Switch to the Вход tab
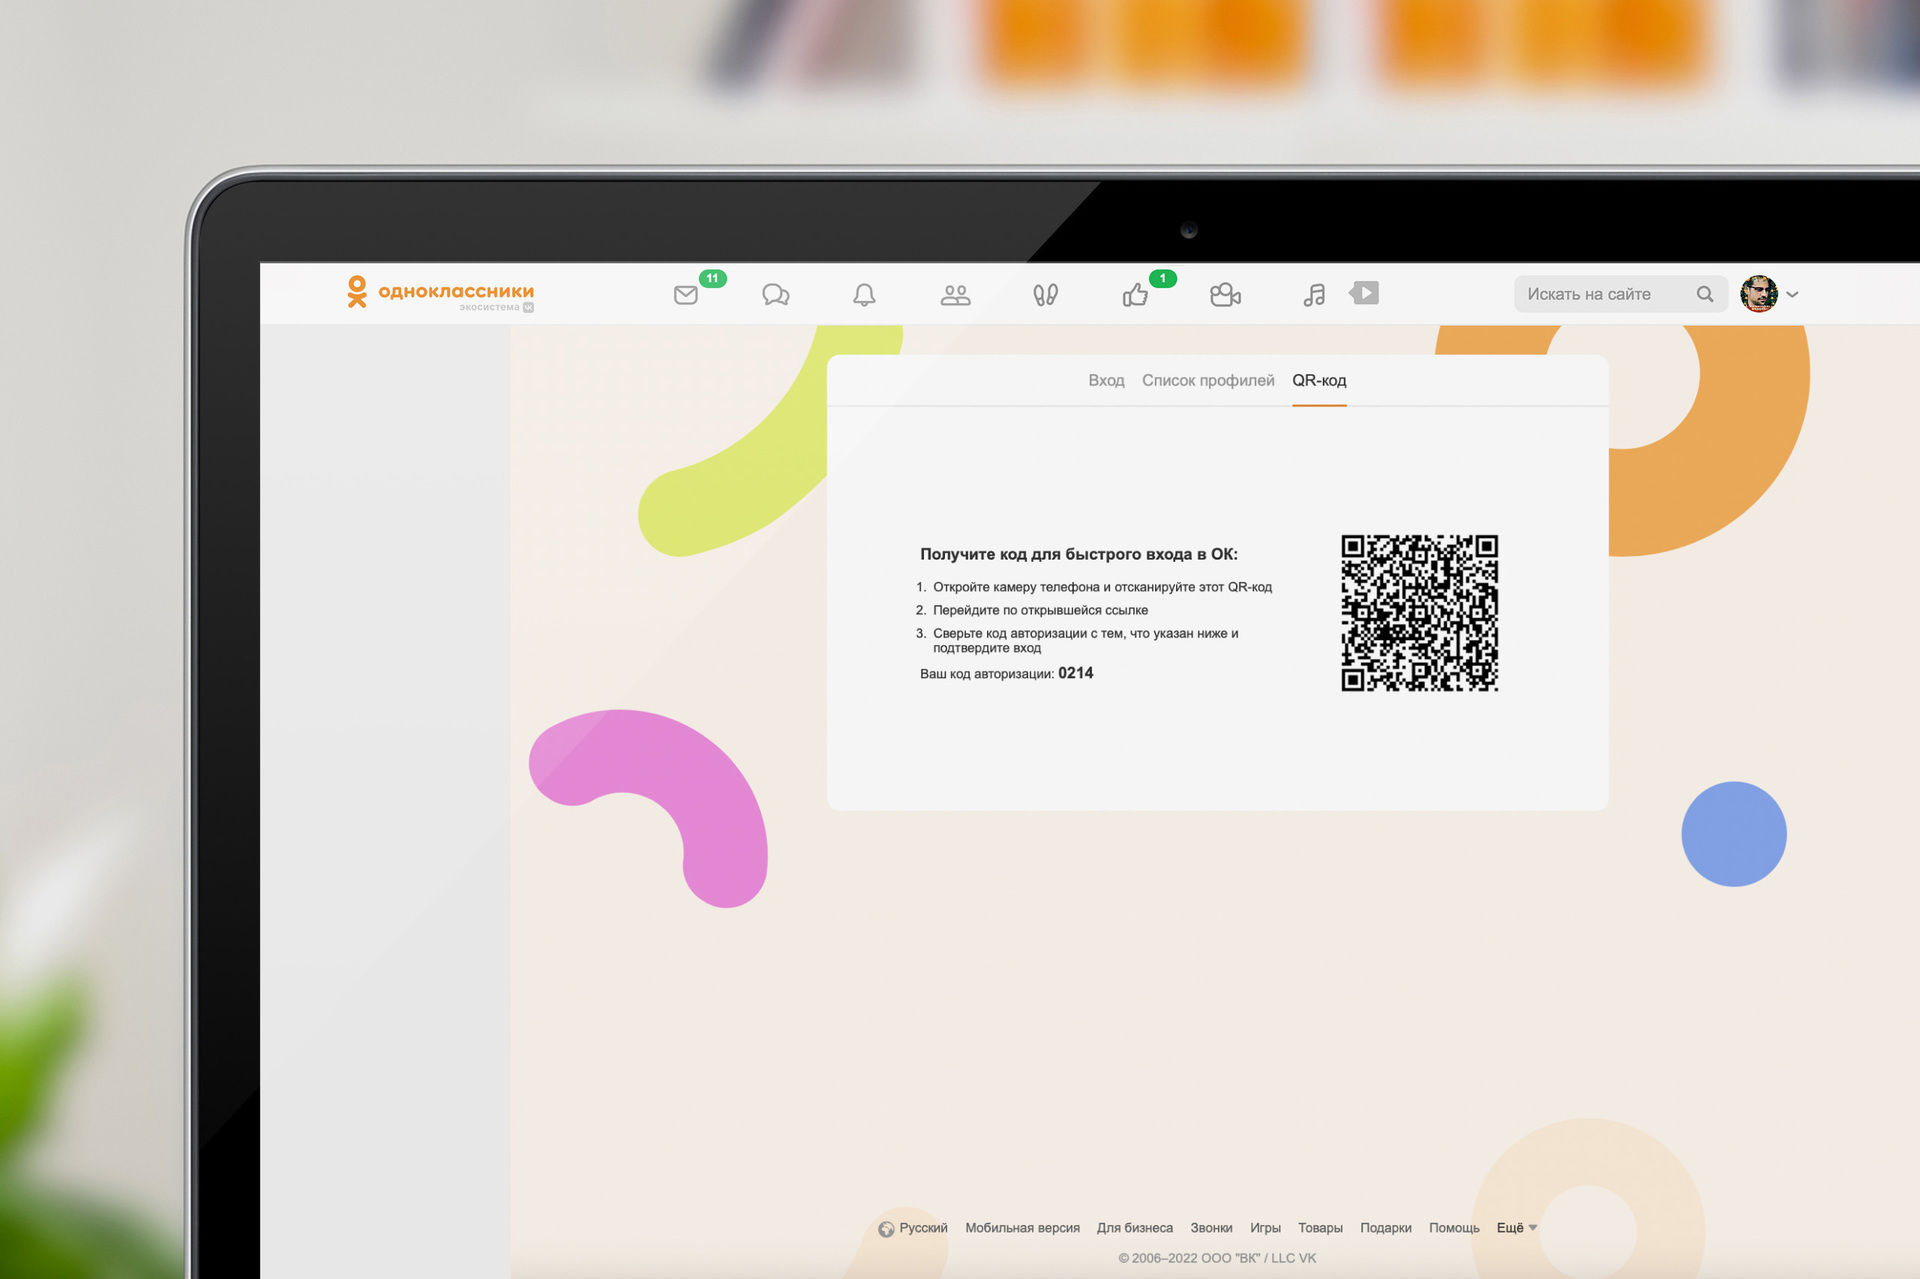Viewport: 1920px width, 1279px height. [1106, 380]
